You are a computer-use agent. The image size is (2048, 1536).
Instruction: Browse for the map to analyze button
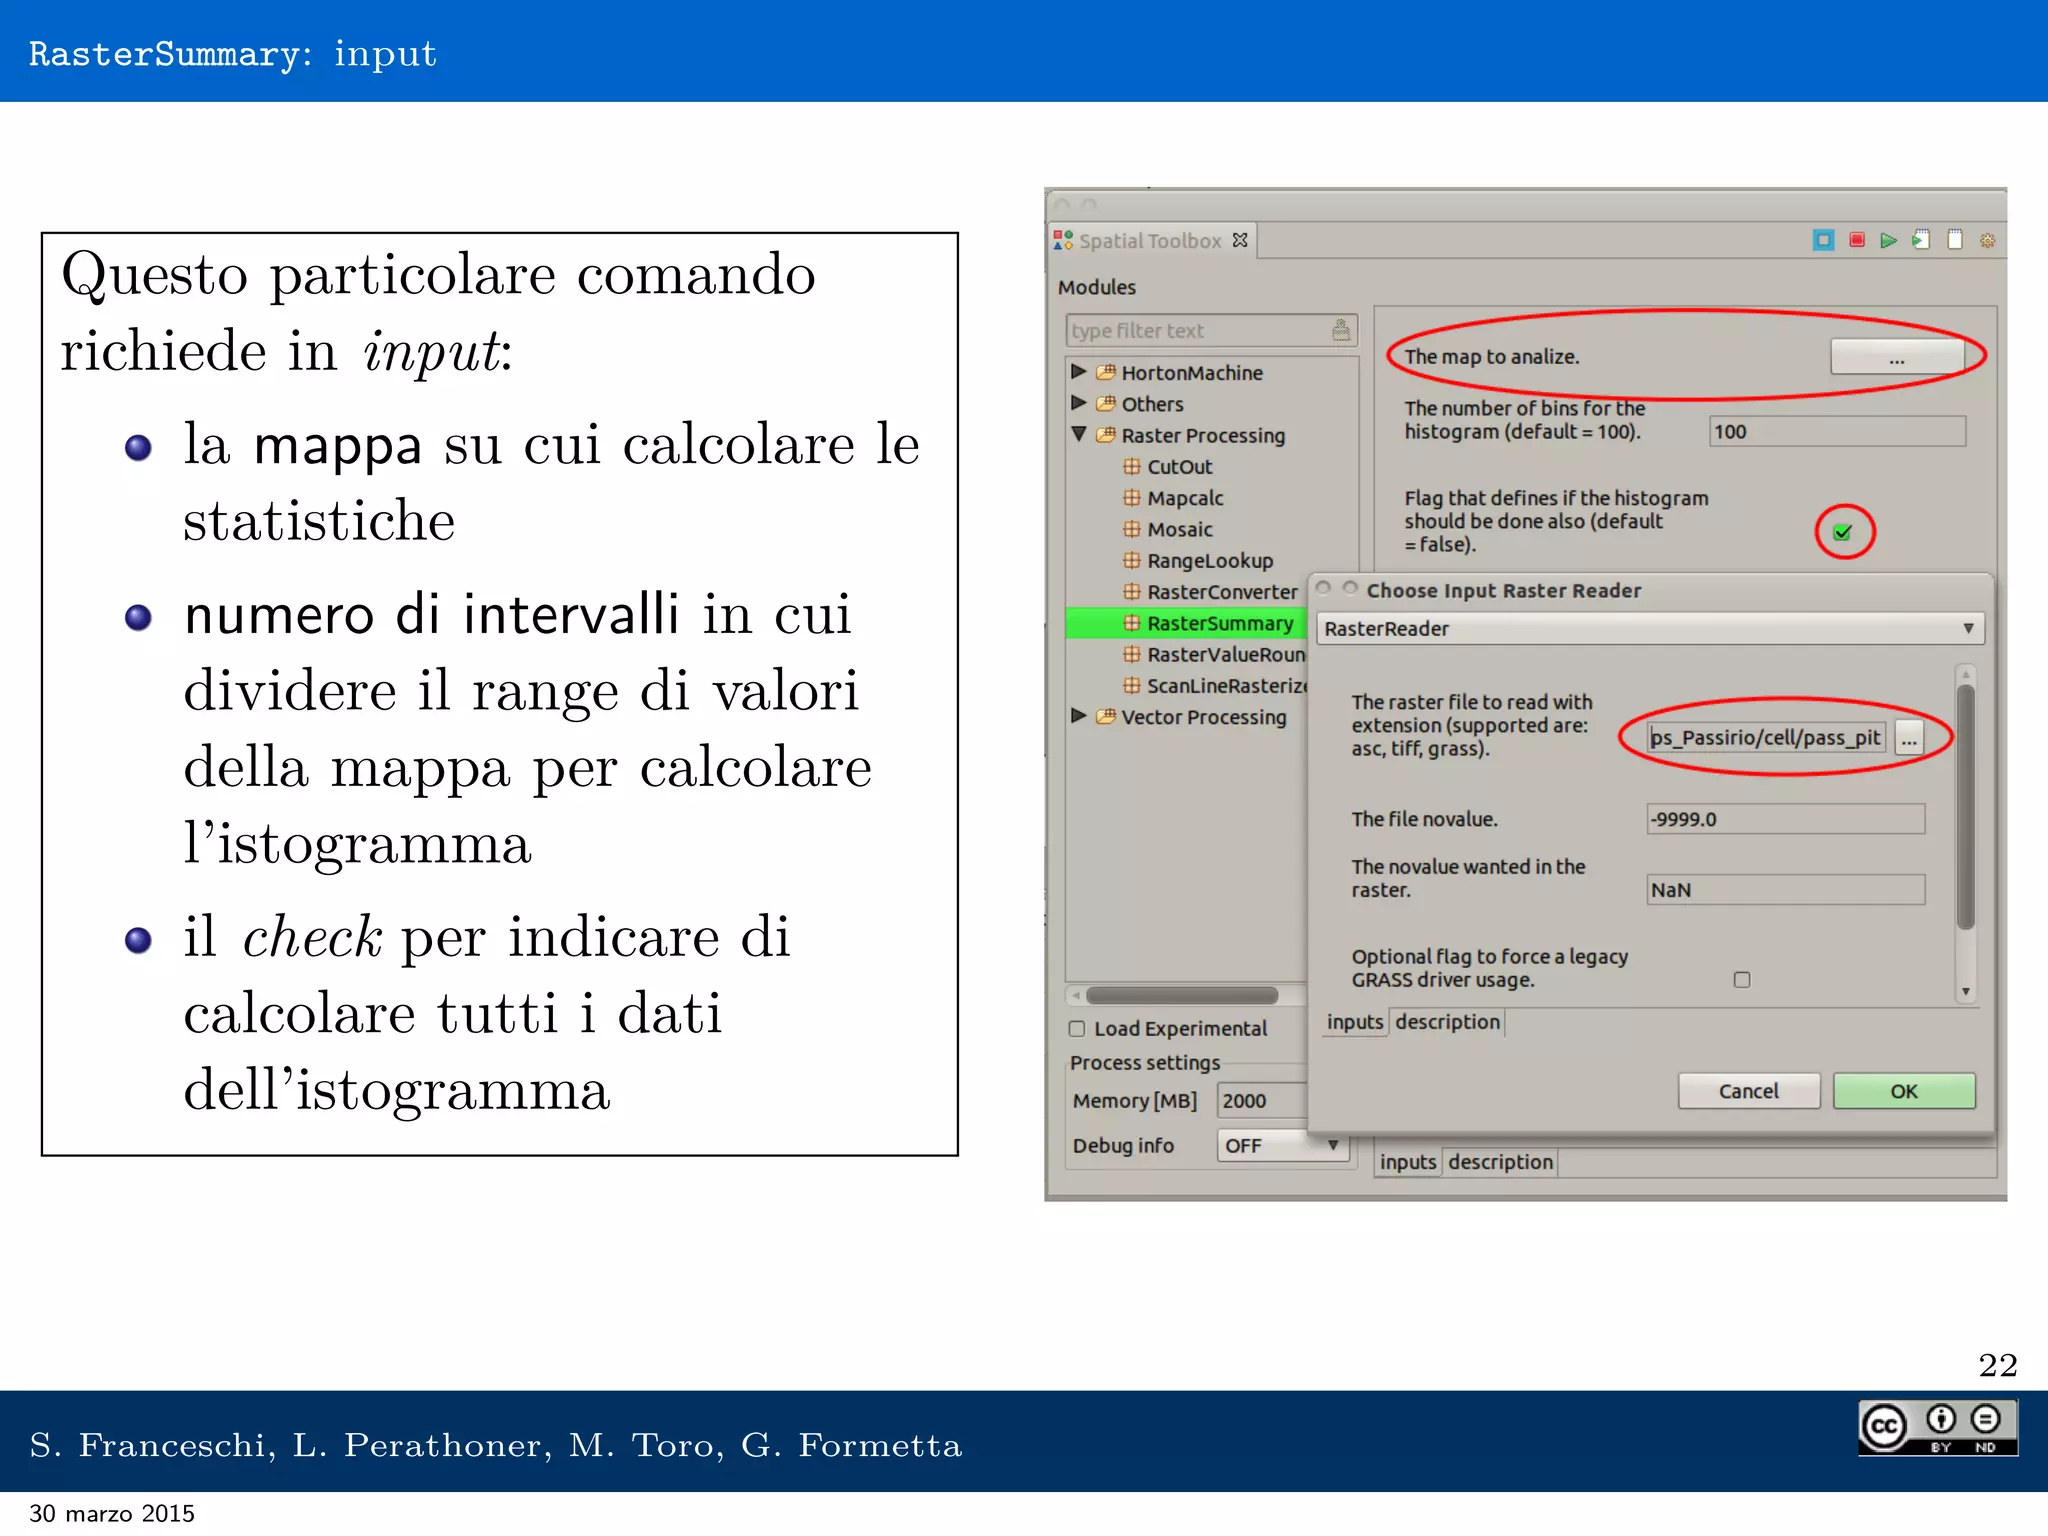click(x=1897, y=357)
